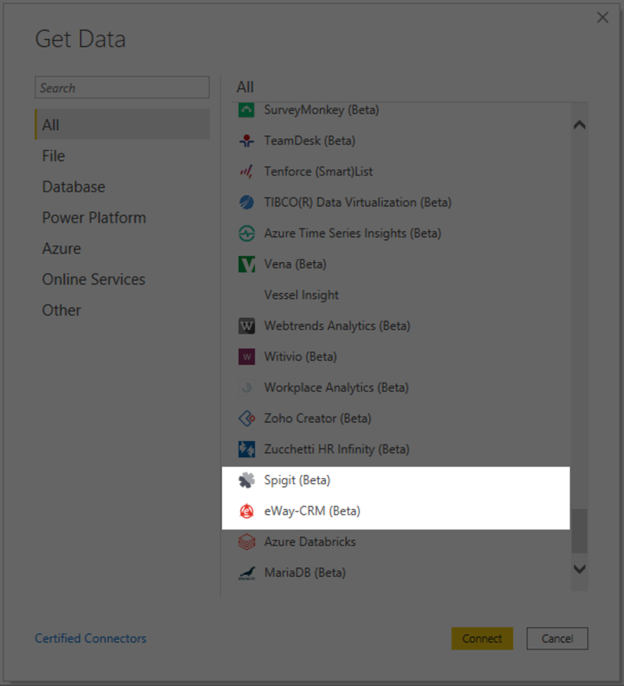Select 'Webtrends Analytics (Beta)' text
The width and height of the screenshot is (624, 686).
(337, 326)
